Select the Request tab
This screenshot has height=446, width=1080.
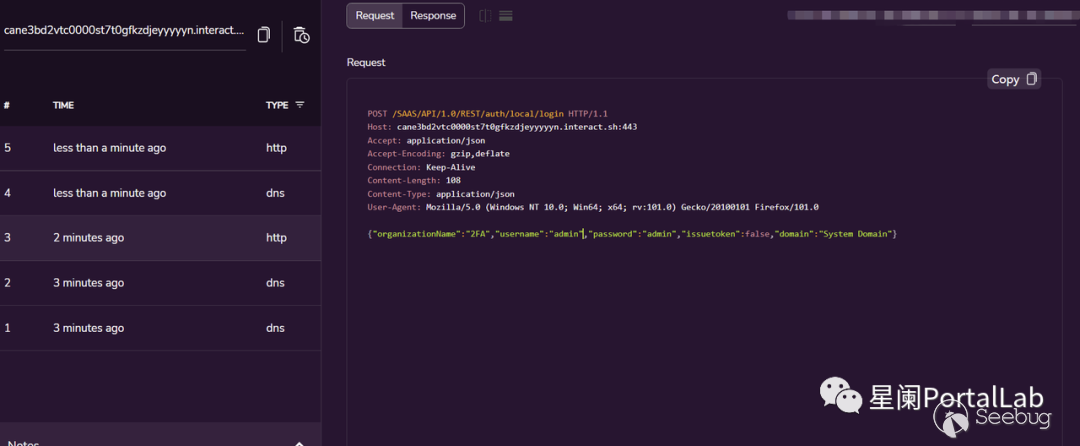(x=375, y=16)
